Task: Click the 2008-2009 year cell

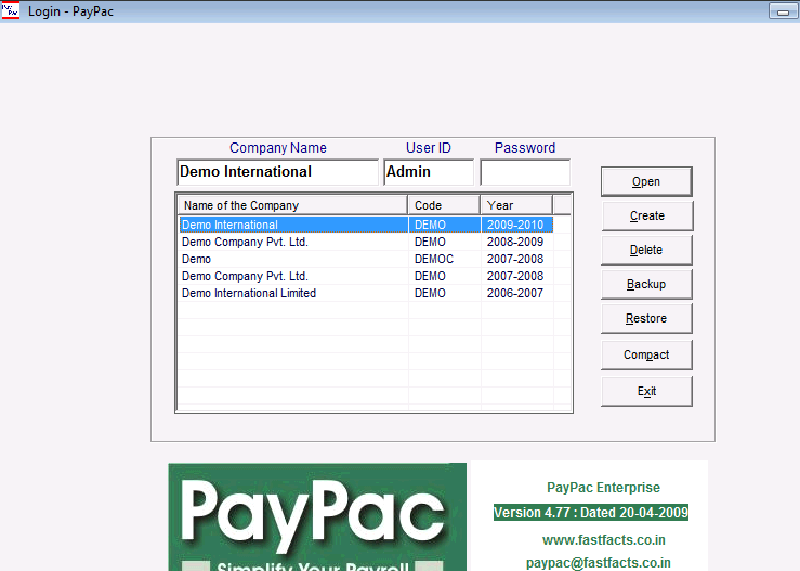Action: coord(515,242)
